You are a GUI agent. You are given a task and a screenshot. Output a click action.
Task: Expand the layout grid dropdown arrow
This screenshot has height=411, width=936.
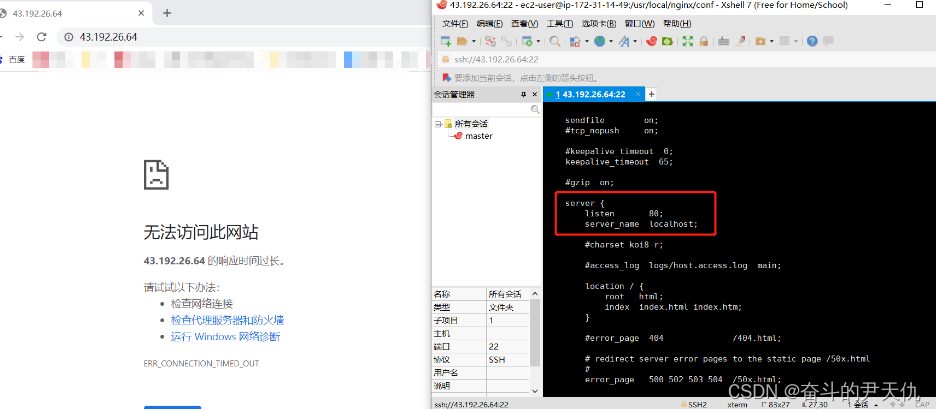796,41
